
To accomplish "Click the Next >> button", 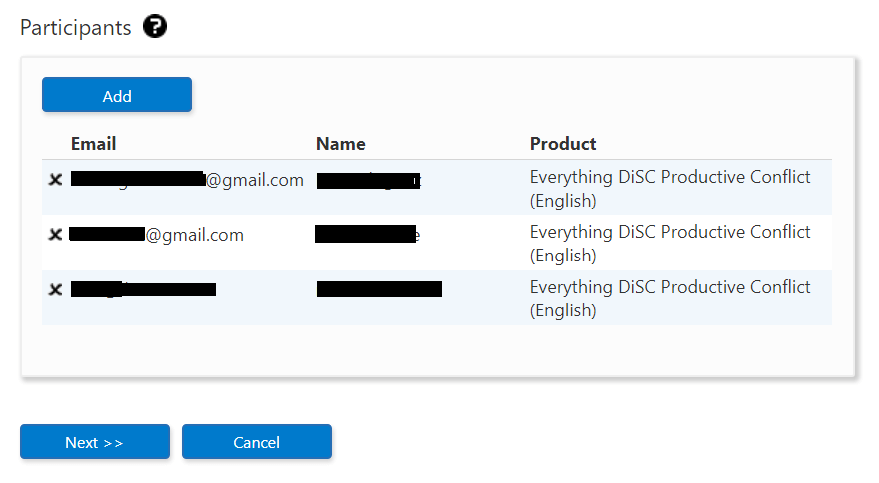I will coord(95,442).
